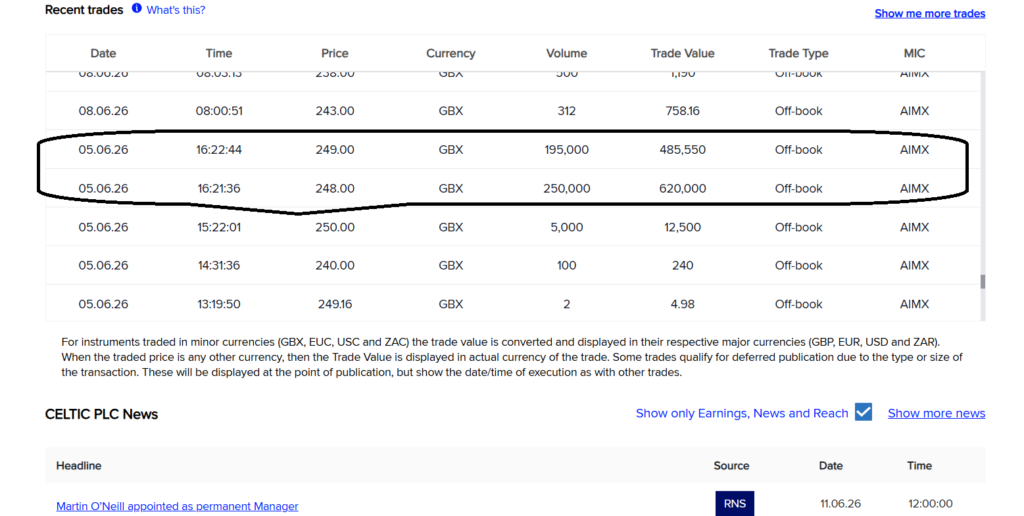1024x516 pixels.
Task: Select the 4.98 trade value cell
Action: 682,304
